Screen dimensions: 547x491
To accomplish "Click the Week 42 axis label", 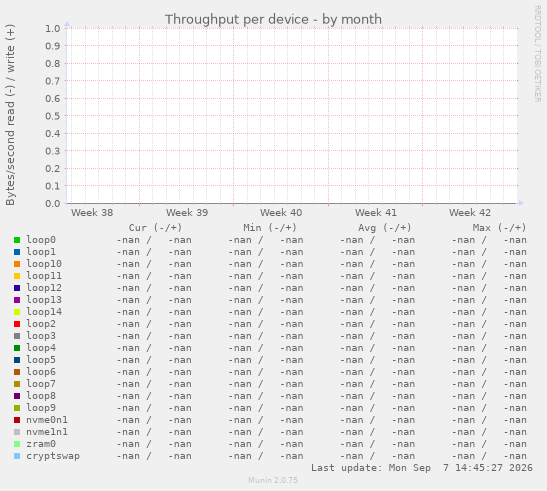I will pyautogui.click(x=470, y=213).
